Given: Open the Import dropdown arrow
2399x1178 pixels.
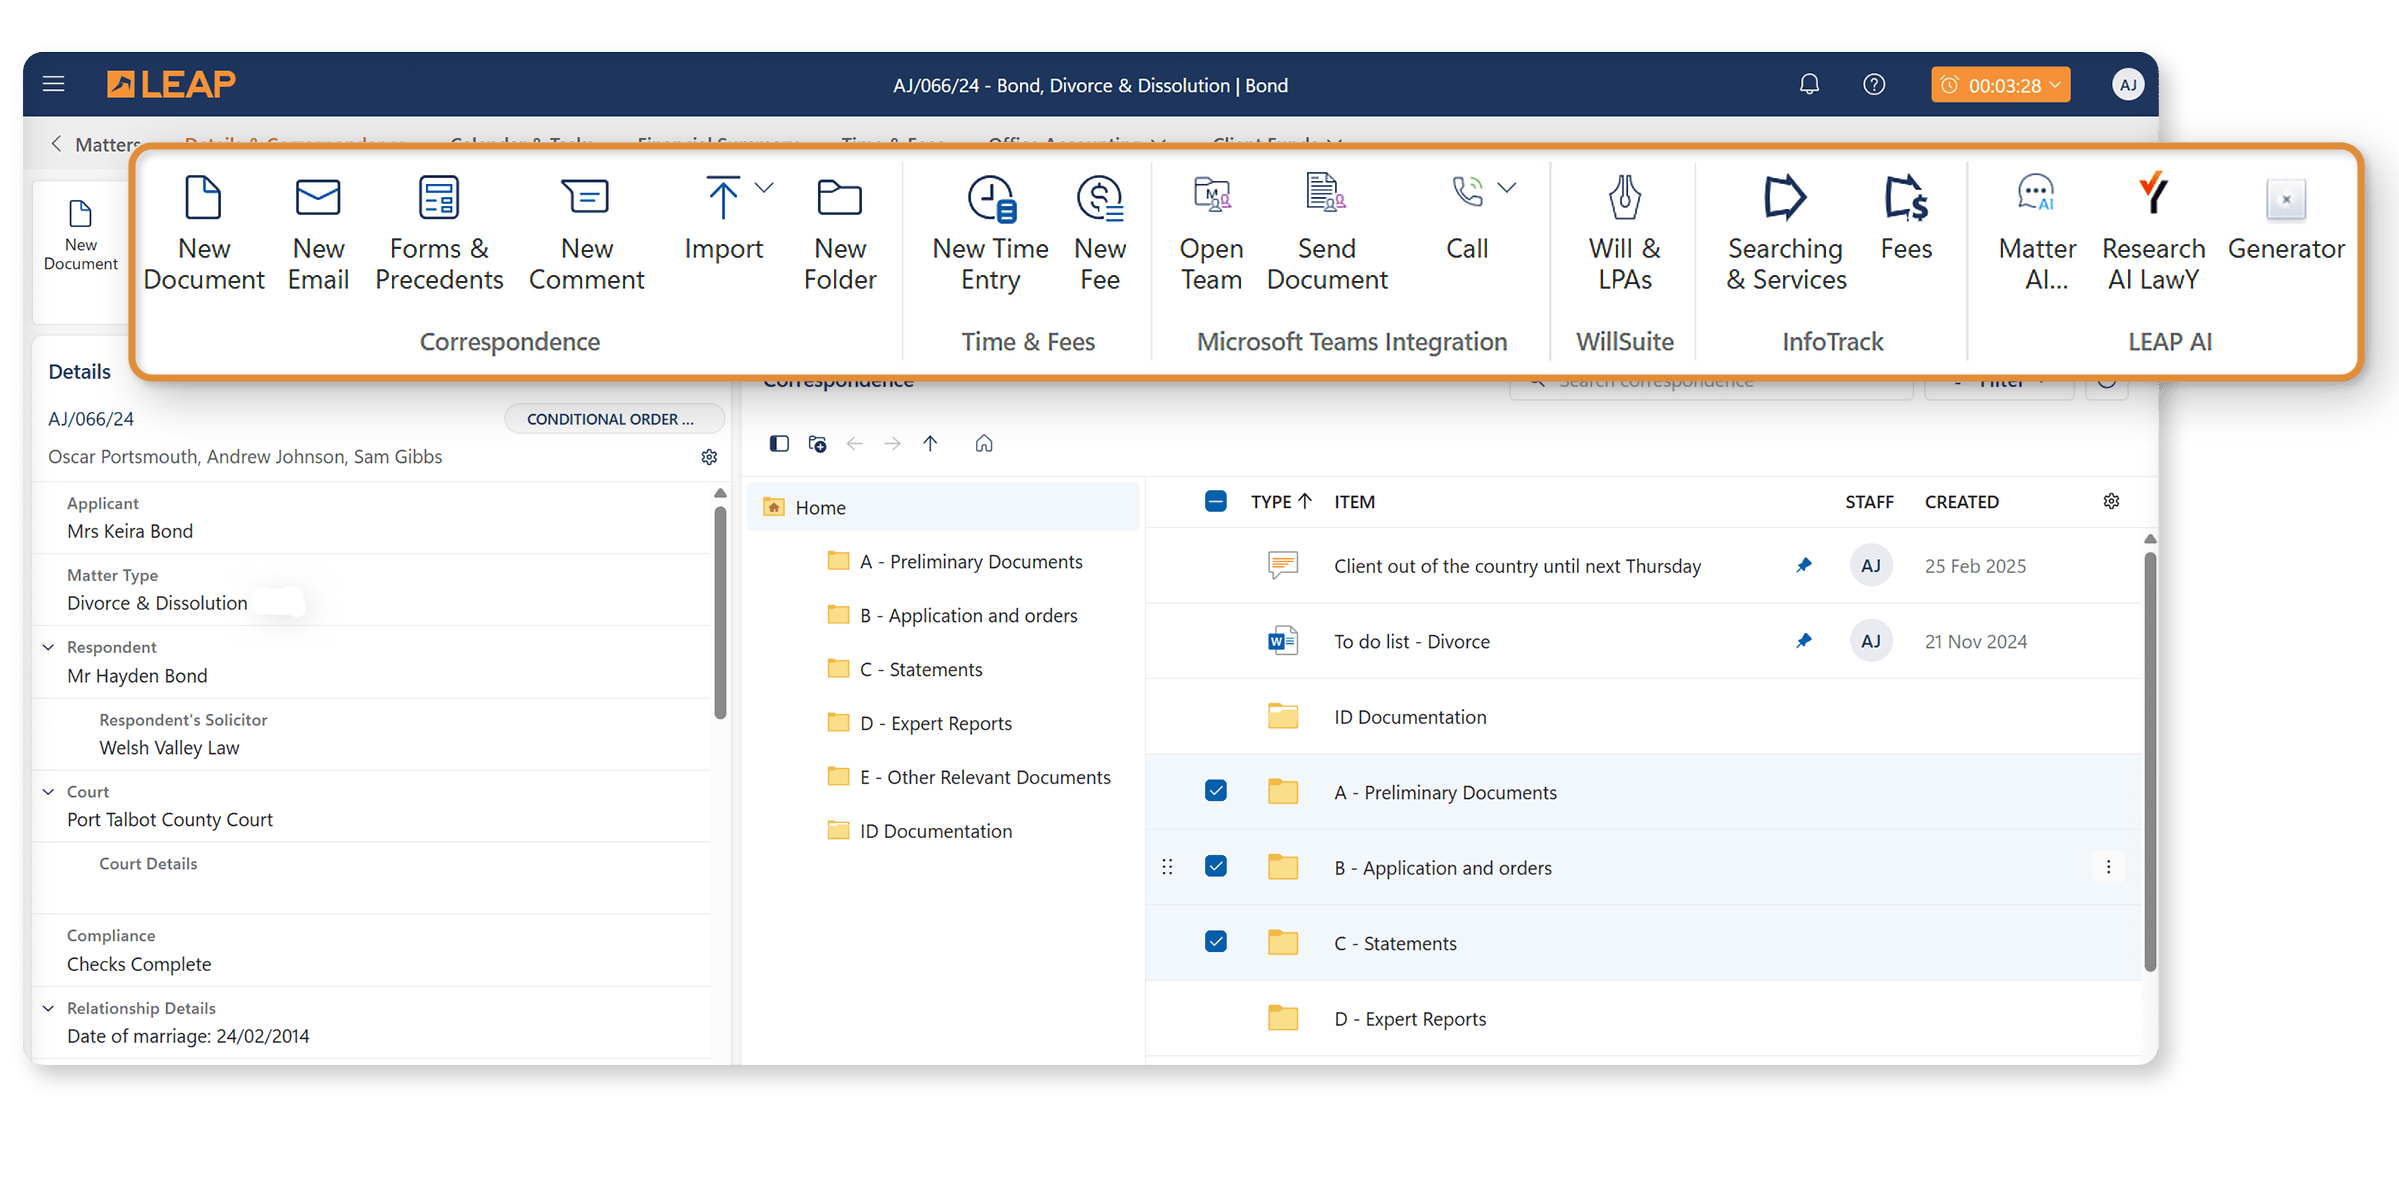Looking at the screenshot, I should click(764, 188).
